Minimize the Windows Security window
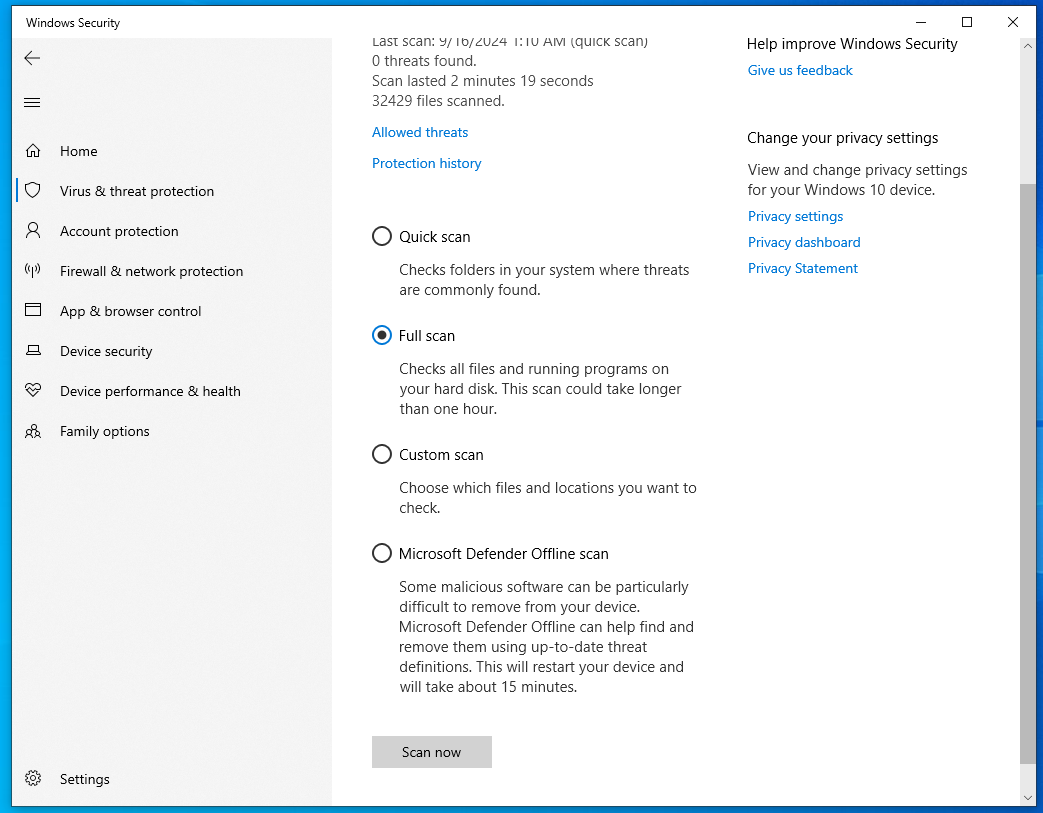Screen dimensions: 1043x813 pos(921,22)
